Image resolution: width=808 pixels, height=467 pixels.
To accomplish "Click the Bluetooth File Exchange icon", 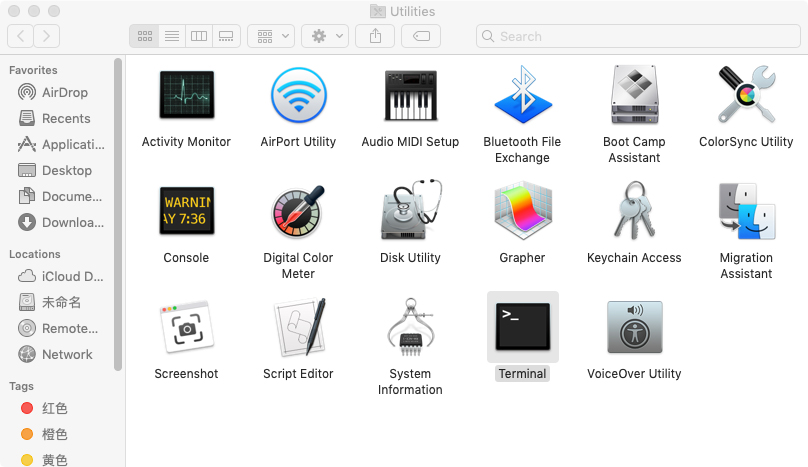I will point(522,96).
